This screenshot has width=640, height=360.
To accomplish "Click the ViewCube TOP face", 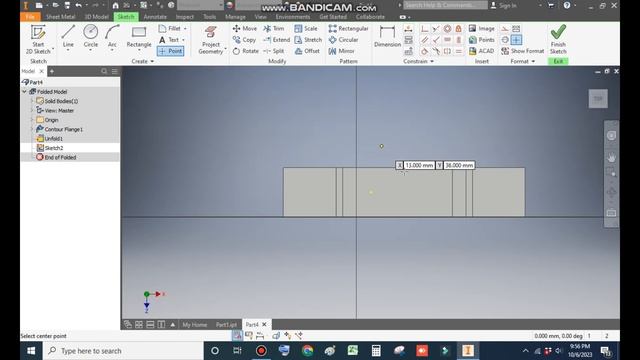I will click(x=598, y=99).
